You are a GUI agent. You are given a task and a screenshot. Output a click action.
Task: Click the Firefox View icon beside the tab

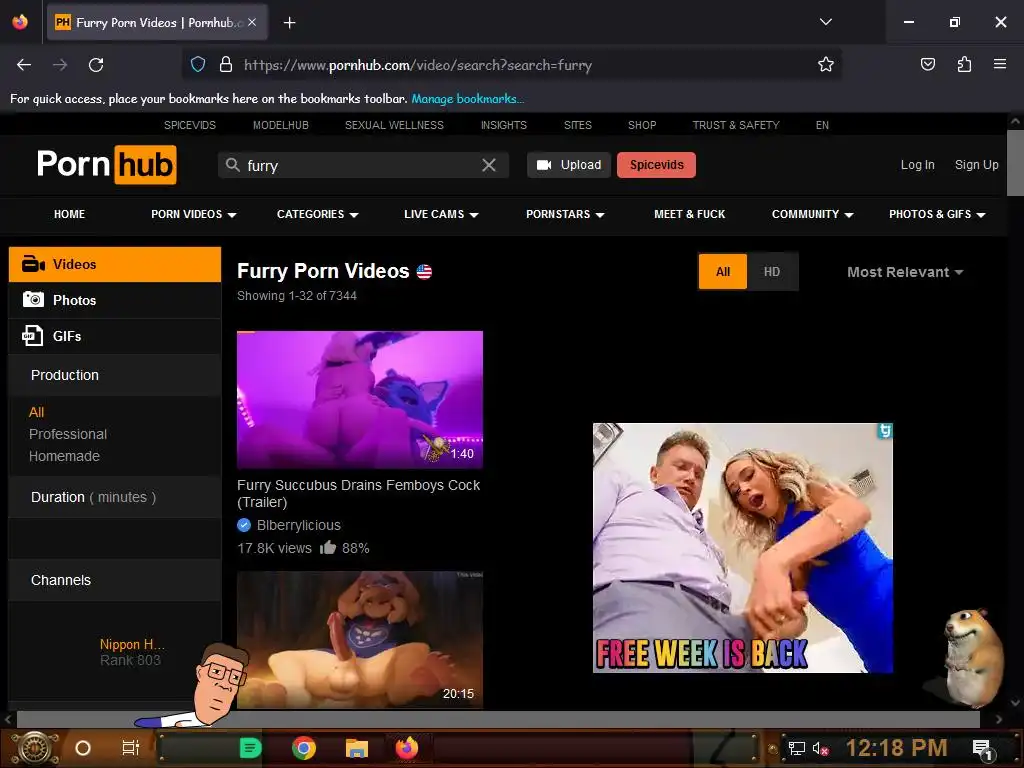pos(20,22)
